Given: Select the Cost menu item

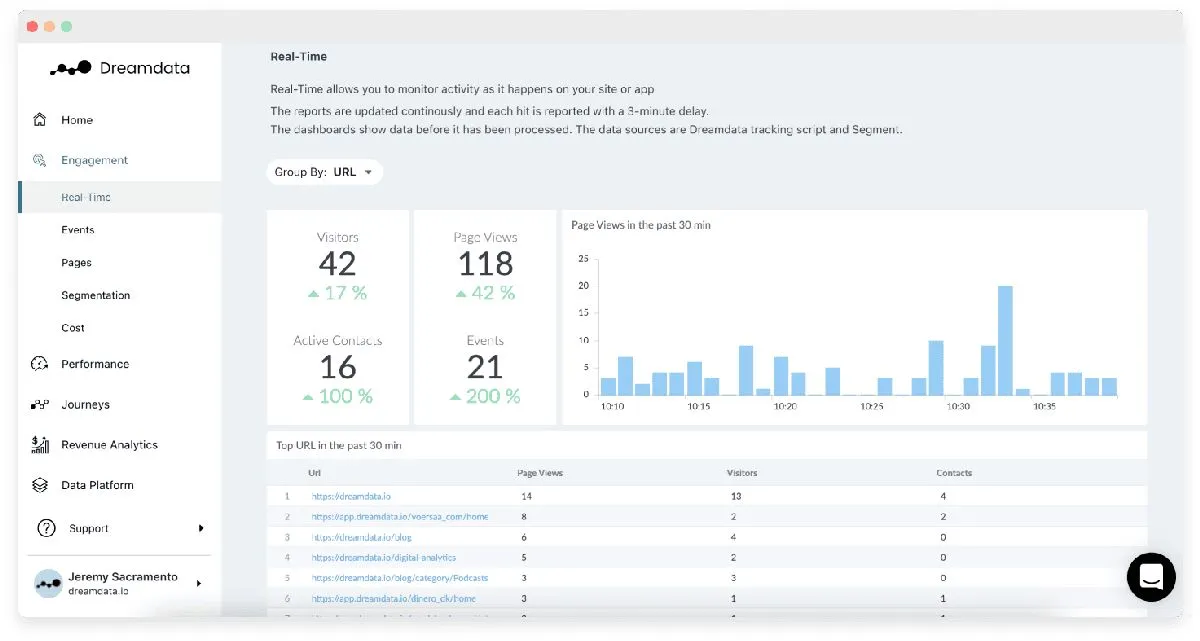Looking at the screenshot, I should [73, 328].
